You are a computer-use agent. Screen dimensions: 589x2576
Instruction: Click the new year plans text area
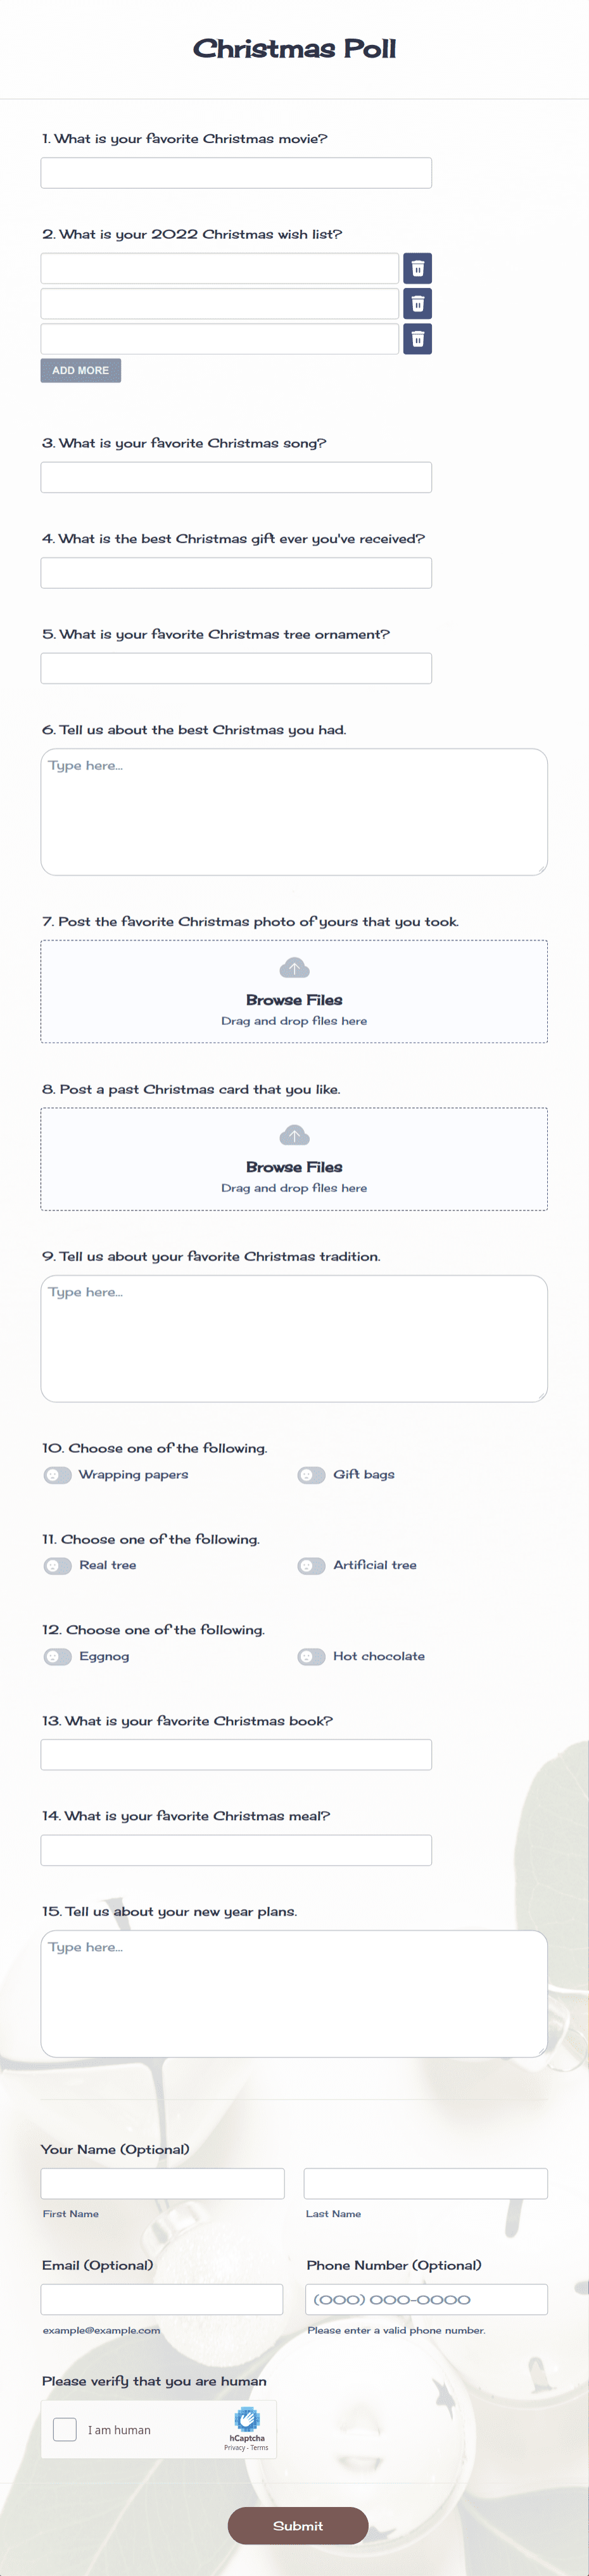(294, 1990)
